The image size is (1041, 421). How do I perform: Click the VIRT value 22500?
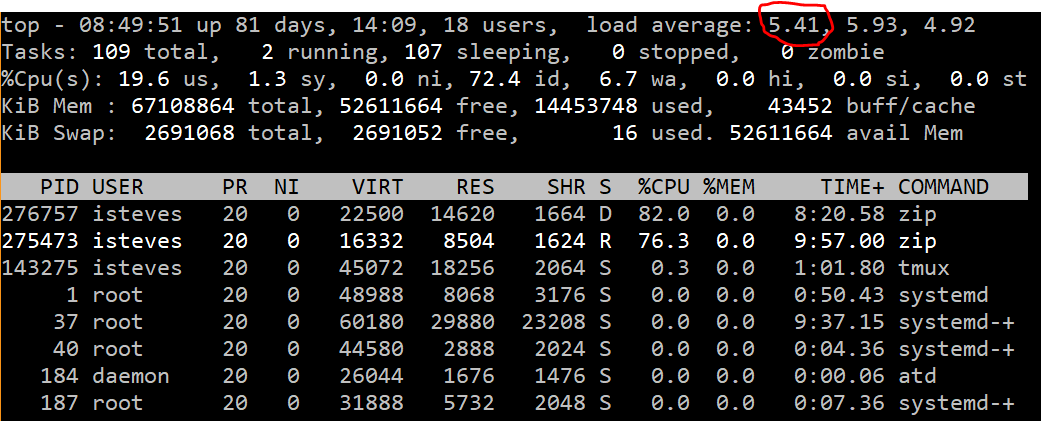[x=371, y=214]
